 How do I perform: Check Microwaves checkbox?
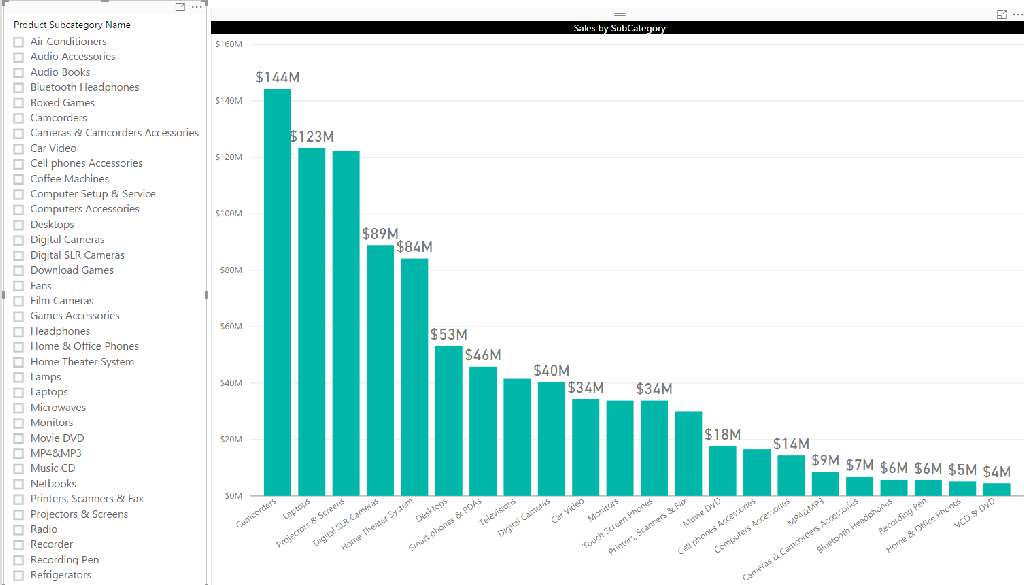(18, 407)
